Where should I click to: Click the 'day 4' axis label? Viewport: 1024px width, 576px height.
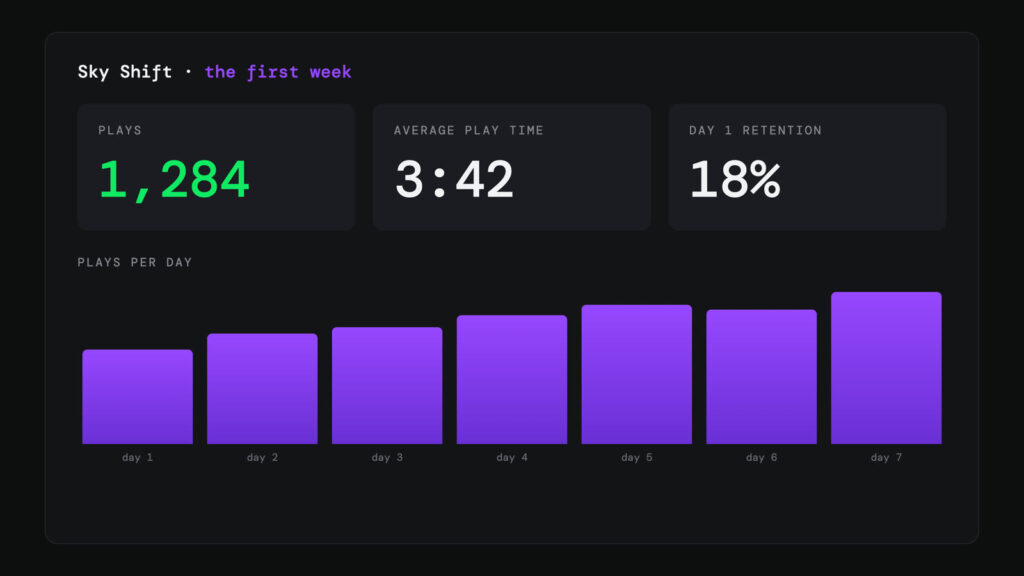512,458
